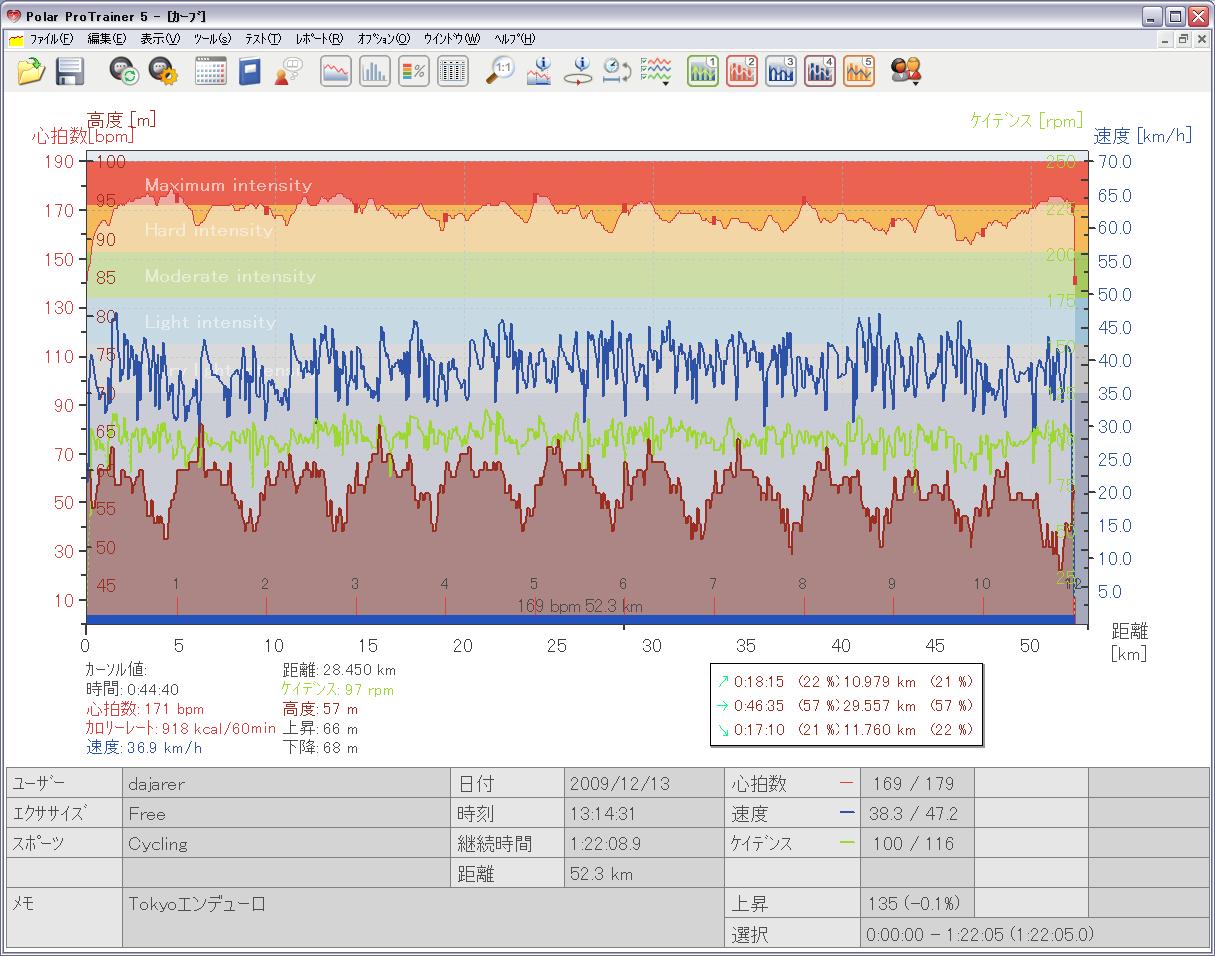Click the document icon left of ファイル menu
Image resolution: width=1215 pixels, height=956 pixels.
(x=16, y=40)
